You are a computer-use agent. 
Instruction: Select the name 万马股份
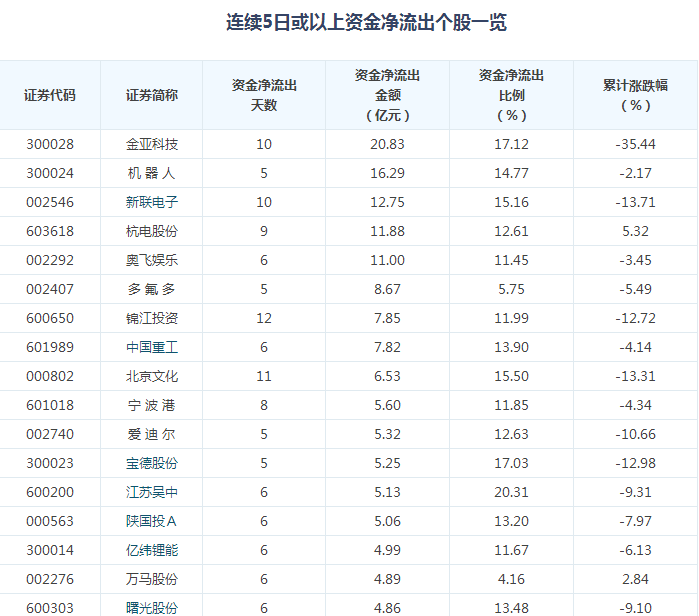click(152, 579)
